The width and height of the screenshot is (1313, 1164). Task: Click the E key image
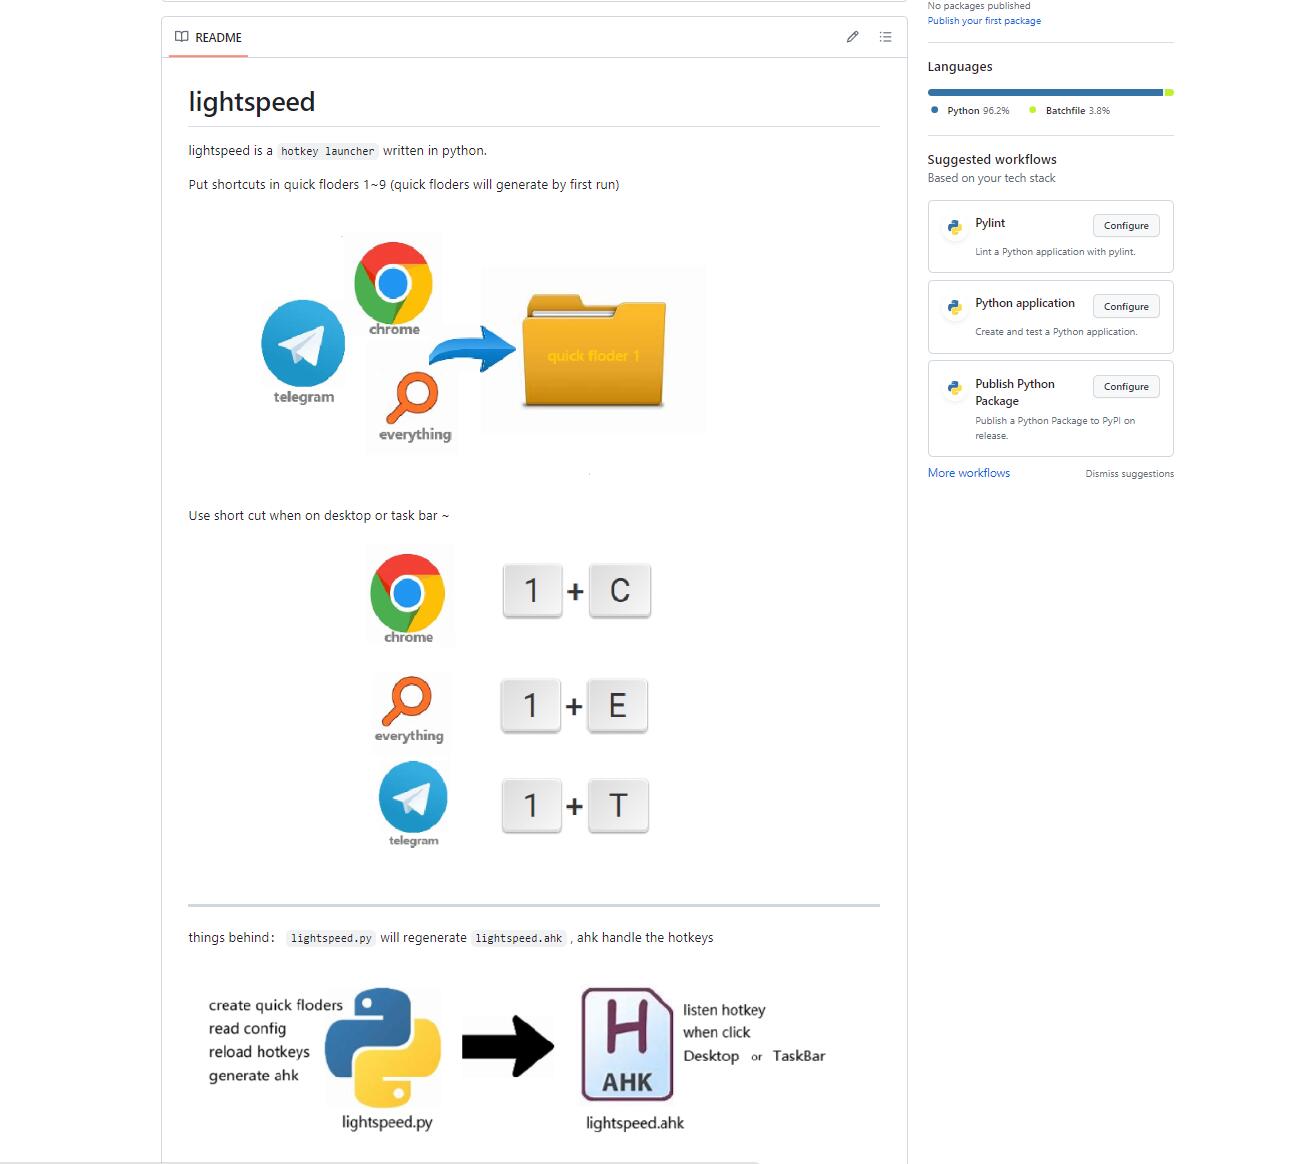pos(617,706)
